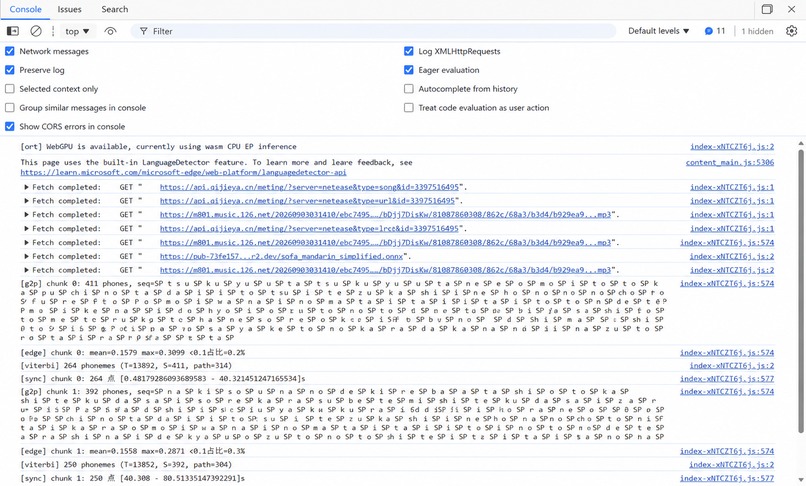Enable Selected context only checkbox
Viewport: 806px width, 486px height.
(x=10, y=89)
